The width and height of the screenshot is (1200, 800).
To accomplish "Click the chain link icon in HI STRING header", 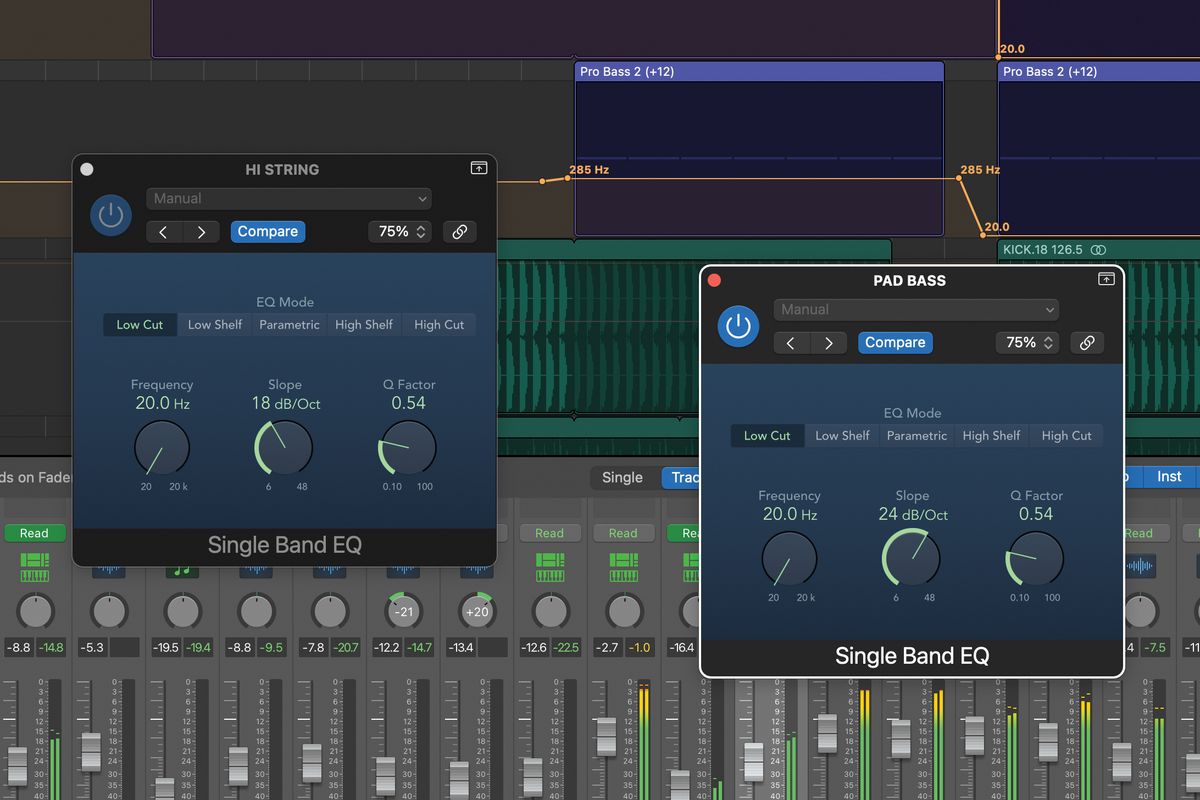I will pyautogui.click(x=459, y=231).
